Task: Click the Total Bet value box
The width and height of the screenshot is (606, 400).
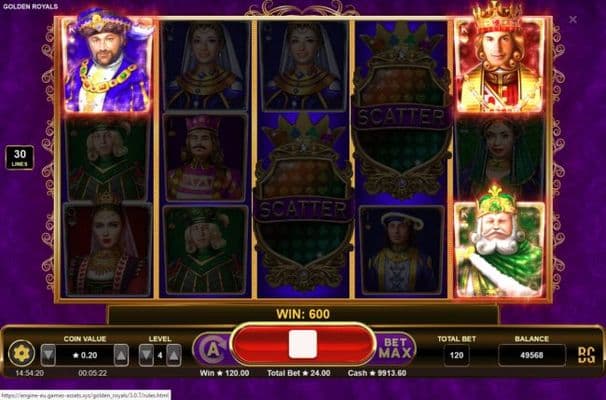Action: [456, 355]
